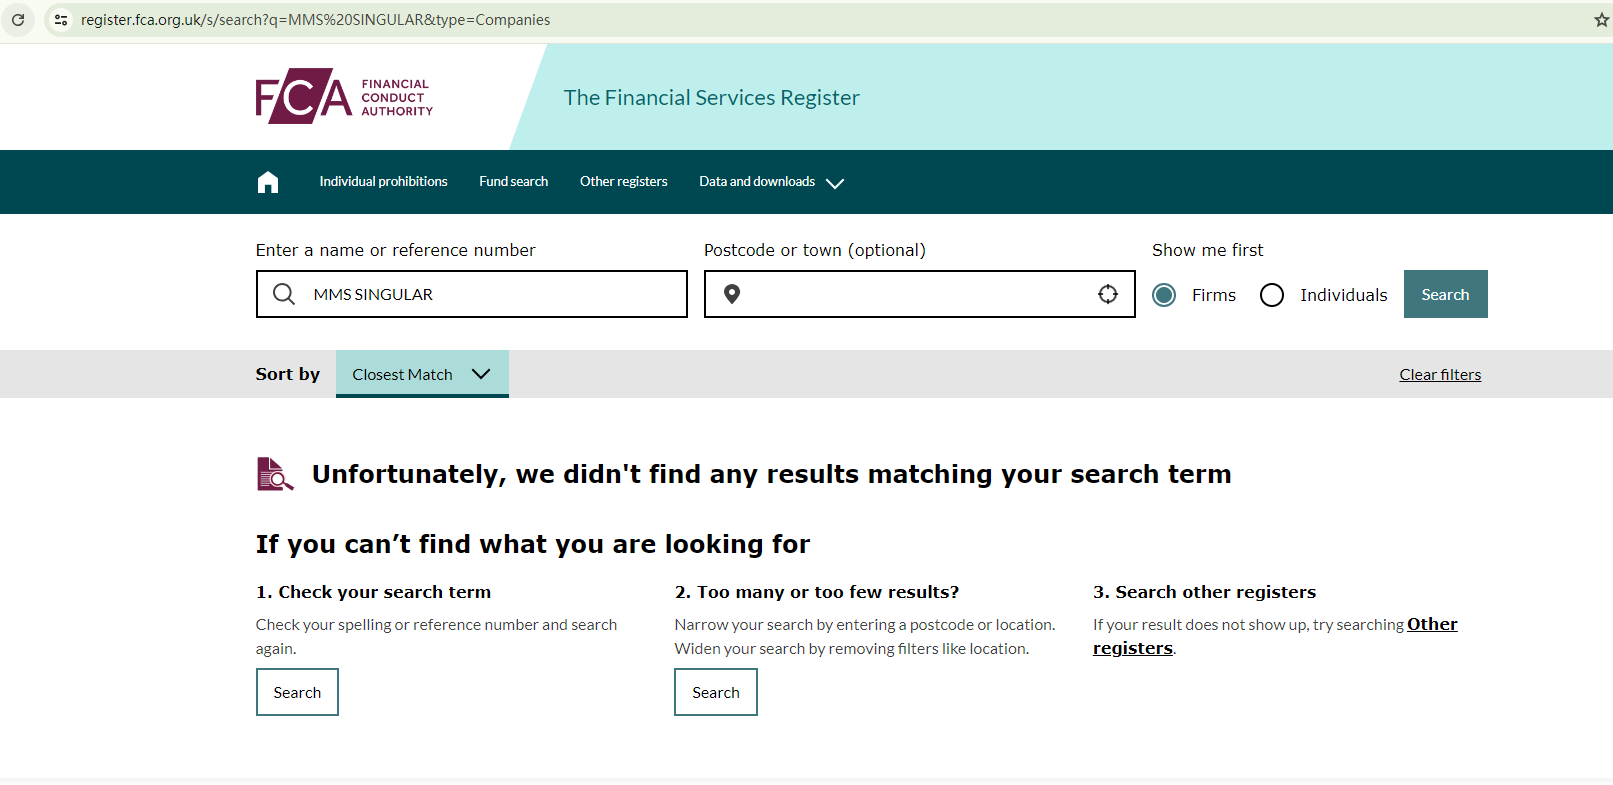Click Search under Check your search term

pos(297,692)
